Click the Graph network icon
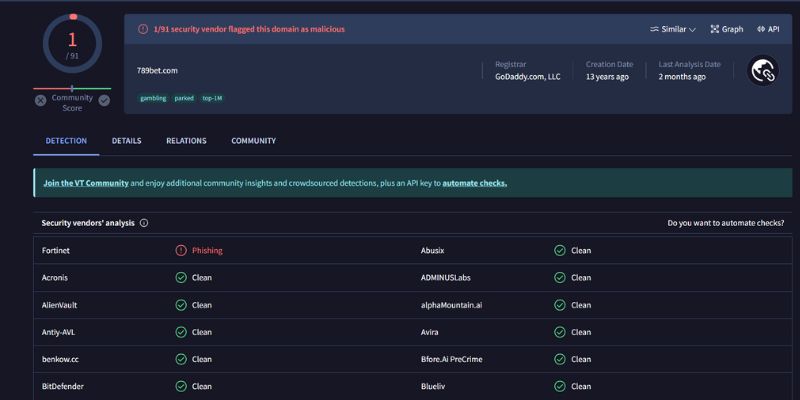The image size is (800, 400). [714, 29]
